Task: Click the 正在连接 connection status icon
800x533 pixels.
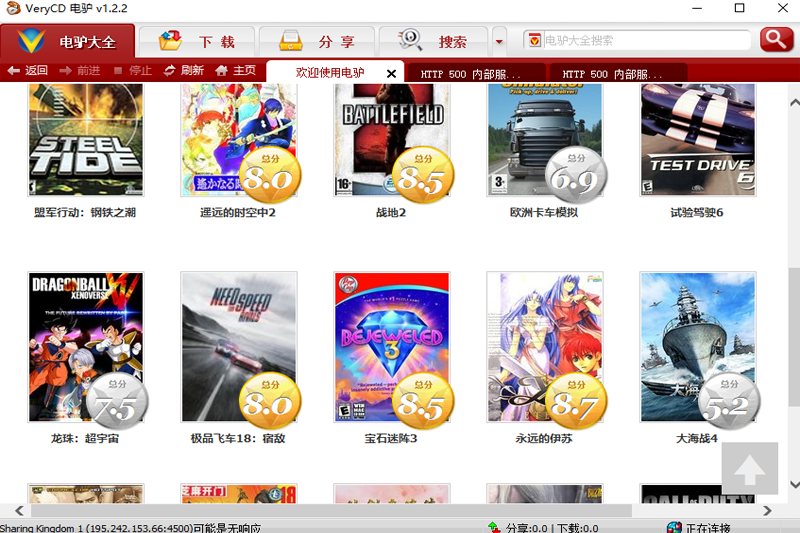Action: (674, 528)
